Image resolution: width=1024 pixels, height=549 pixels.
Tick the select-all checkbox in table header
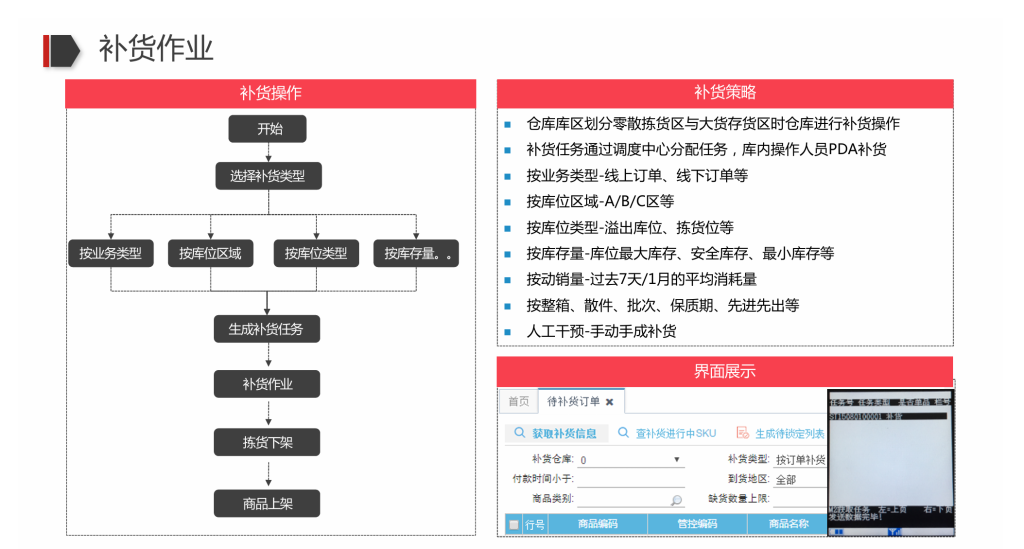point(513,524)
